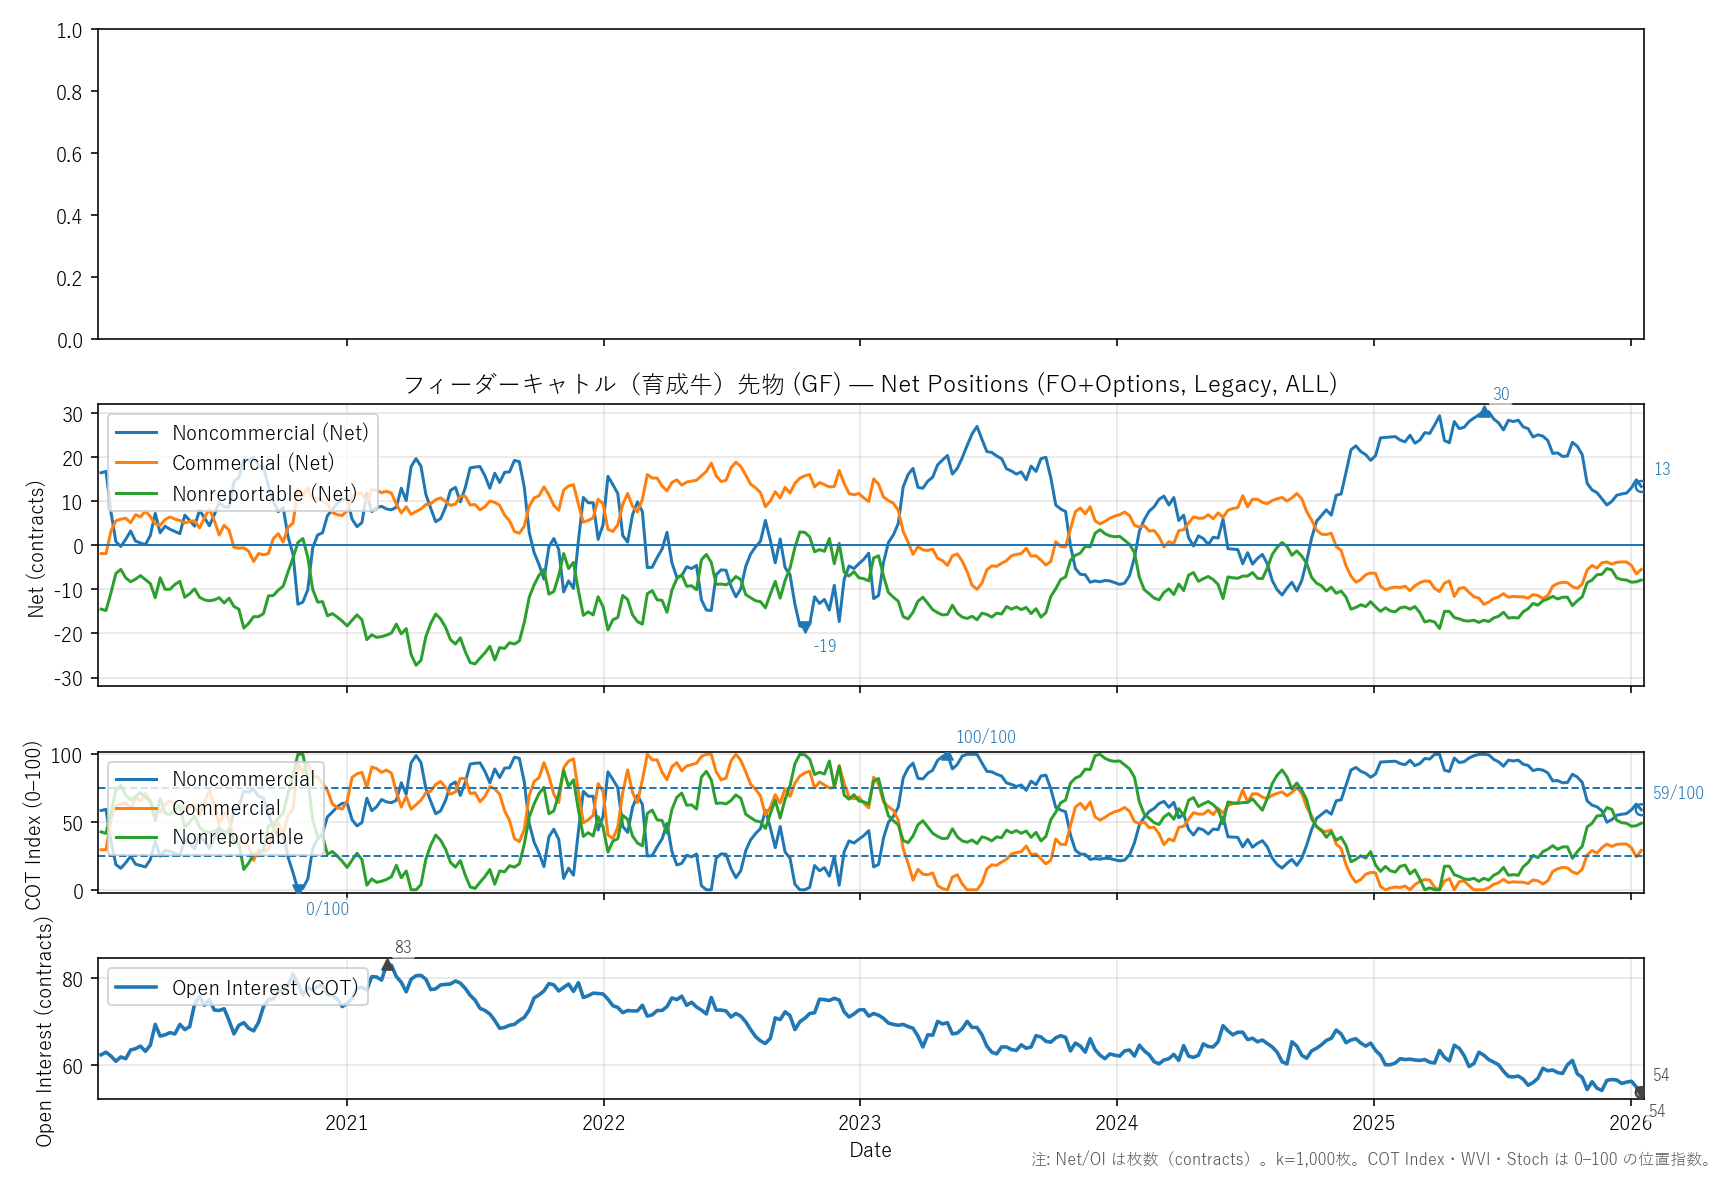Click the low marker labeled -19

tap(804, 627)
